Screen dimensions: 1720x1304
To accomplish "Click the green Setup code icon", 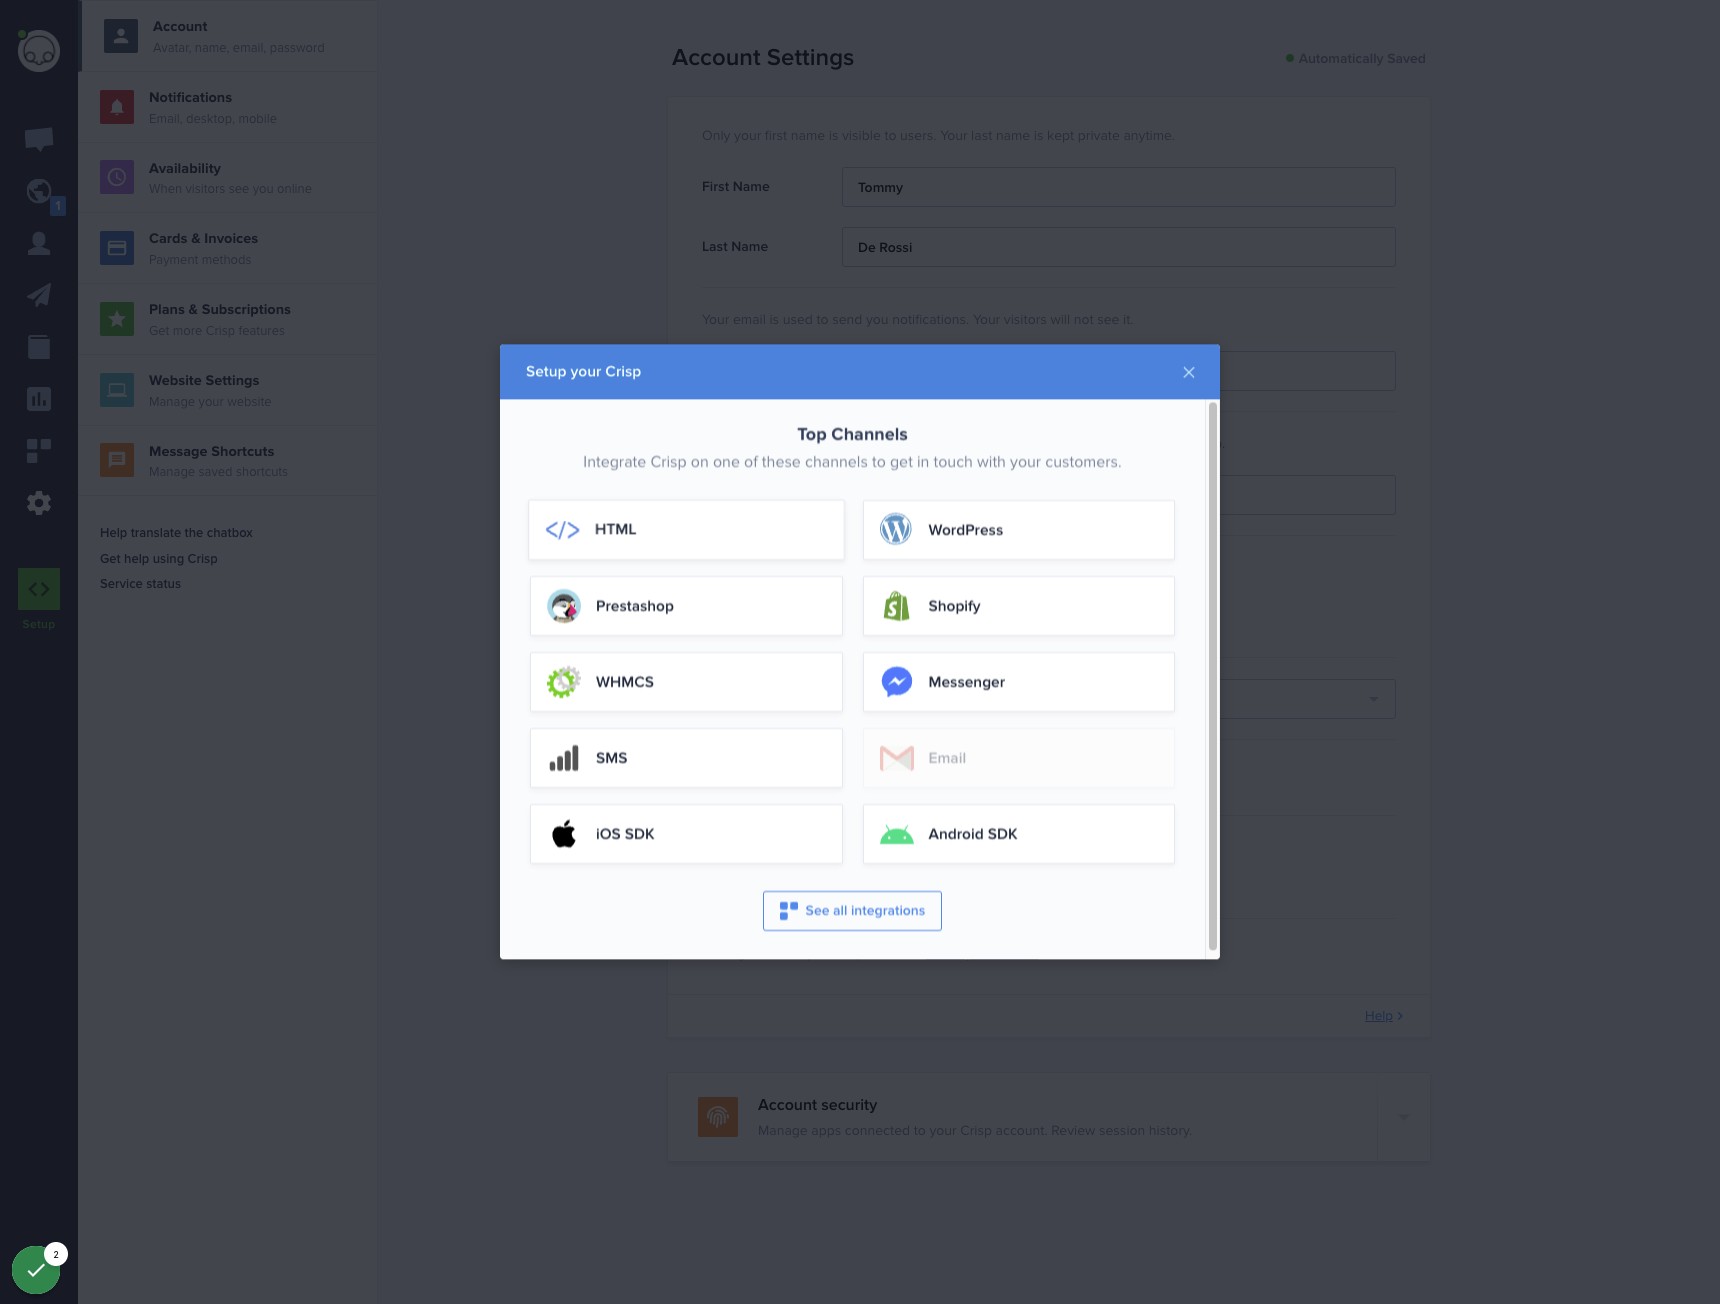I will [39, 589].
